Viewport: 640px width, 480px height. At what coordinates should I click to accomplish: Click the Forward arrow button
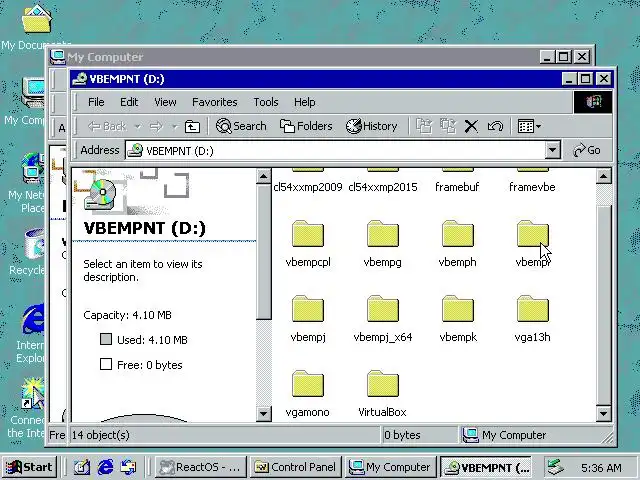coord(156,127)
